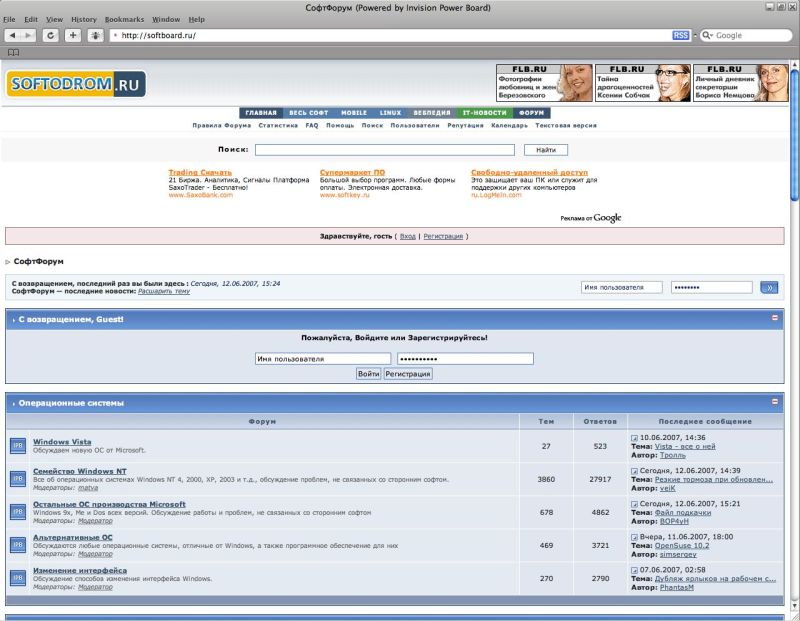The width and height of the screenshot is (800, 621).
Task: Open last post icon dated 10.06.2007, 14:36
Action: [634, 438]
